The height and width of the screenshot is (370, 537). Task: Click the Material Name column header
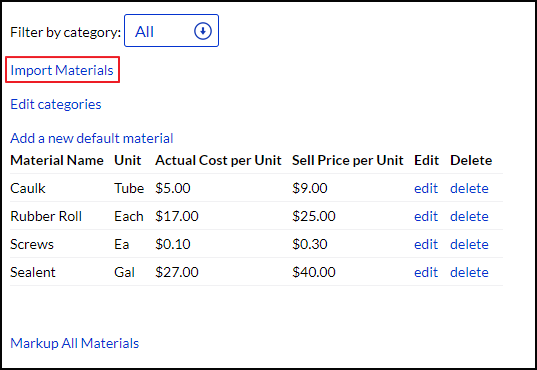click(x=57, y=160)
